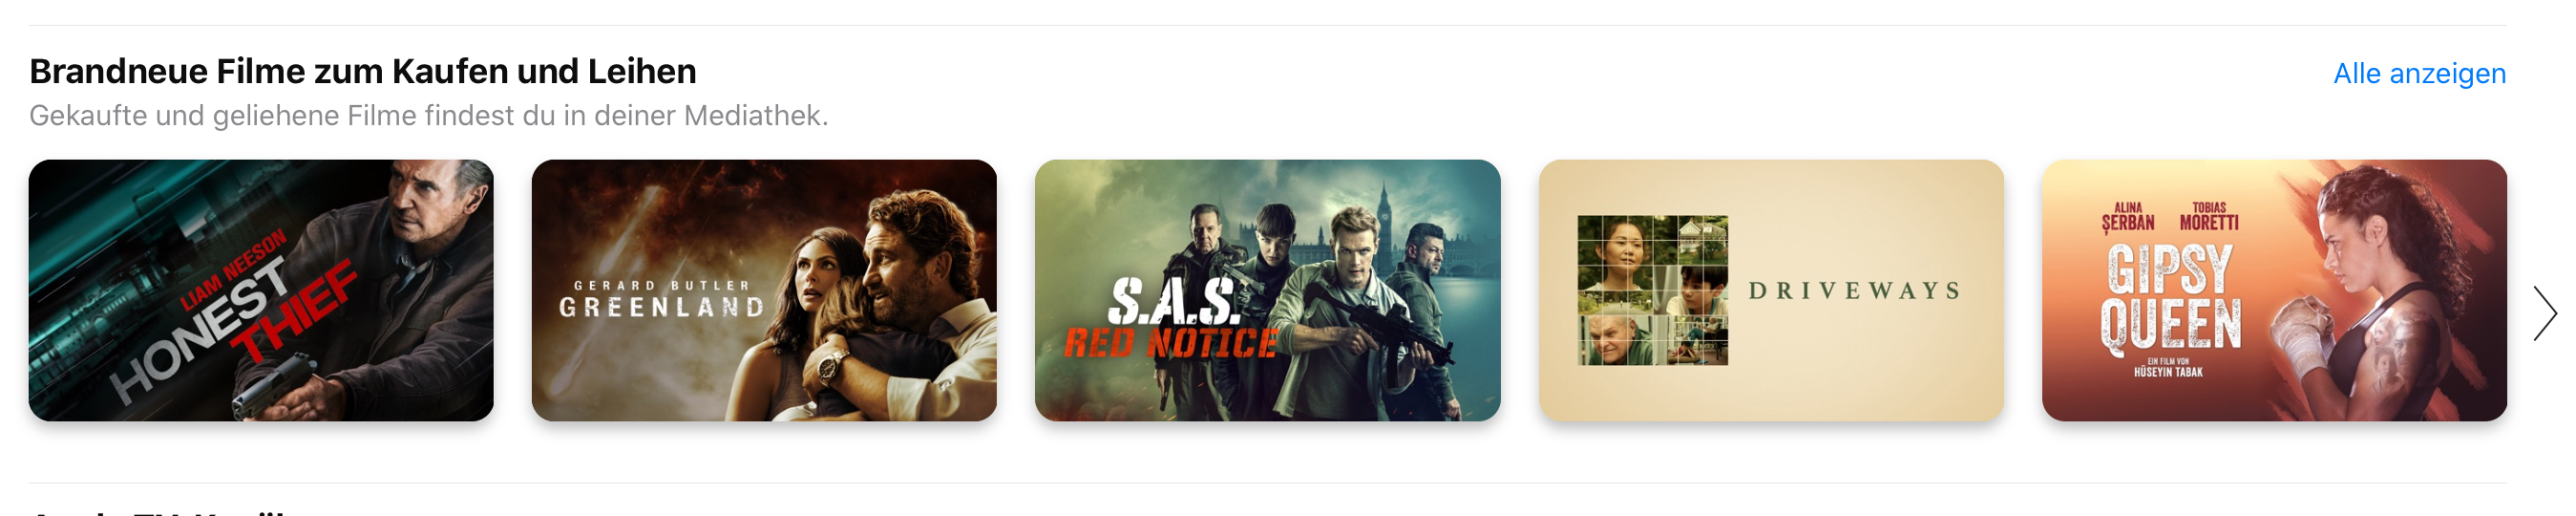Click the Alle anzeigen link
This screenshot has height=516, width=2576.
click(2419, 73)
